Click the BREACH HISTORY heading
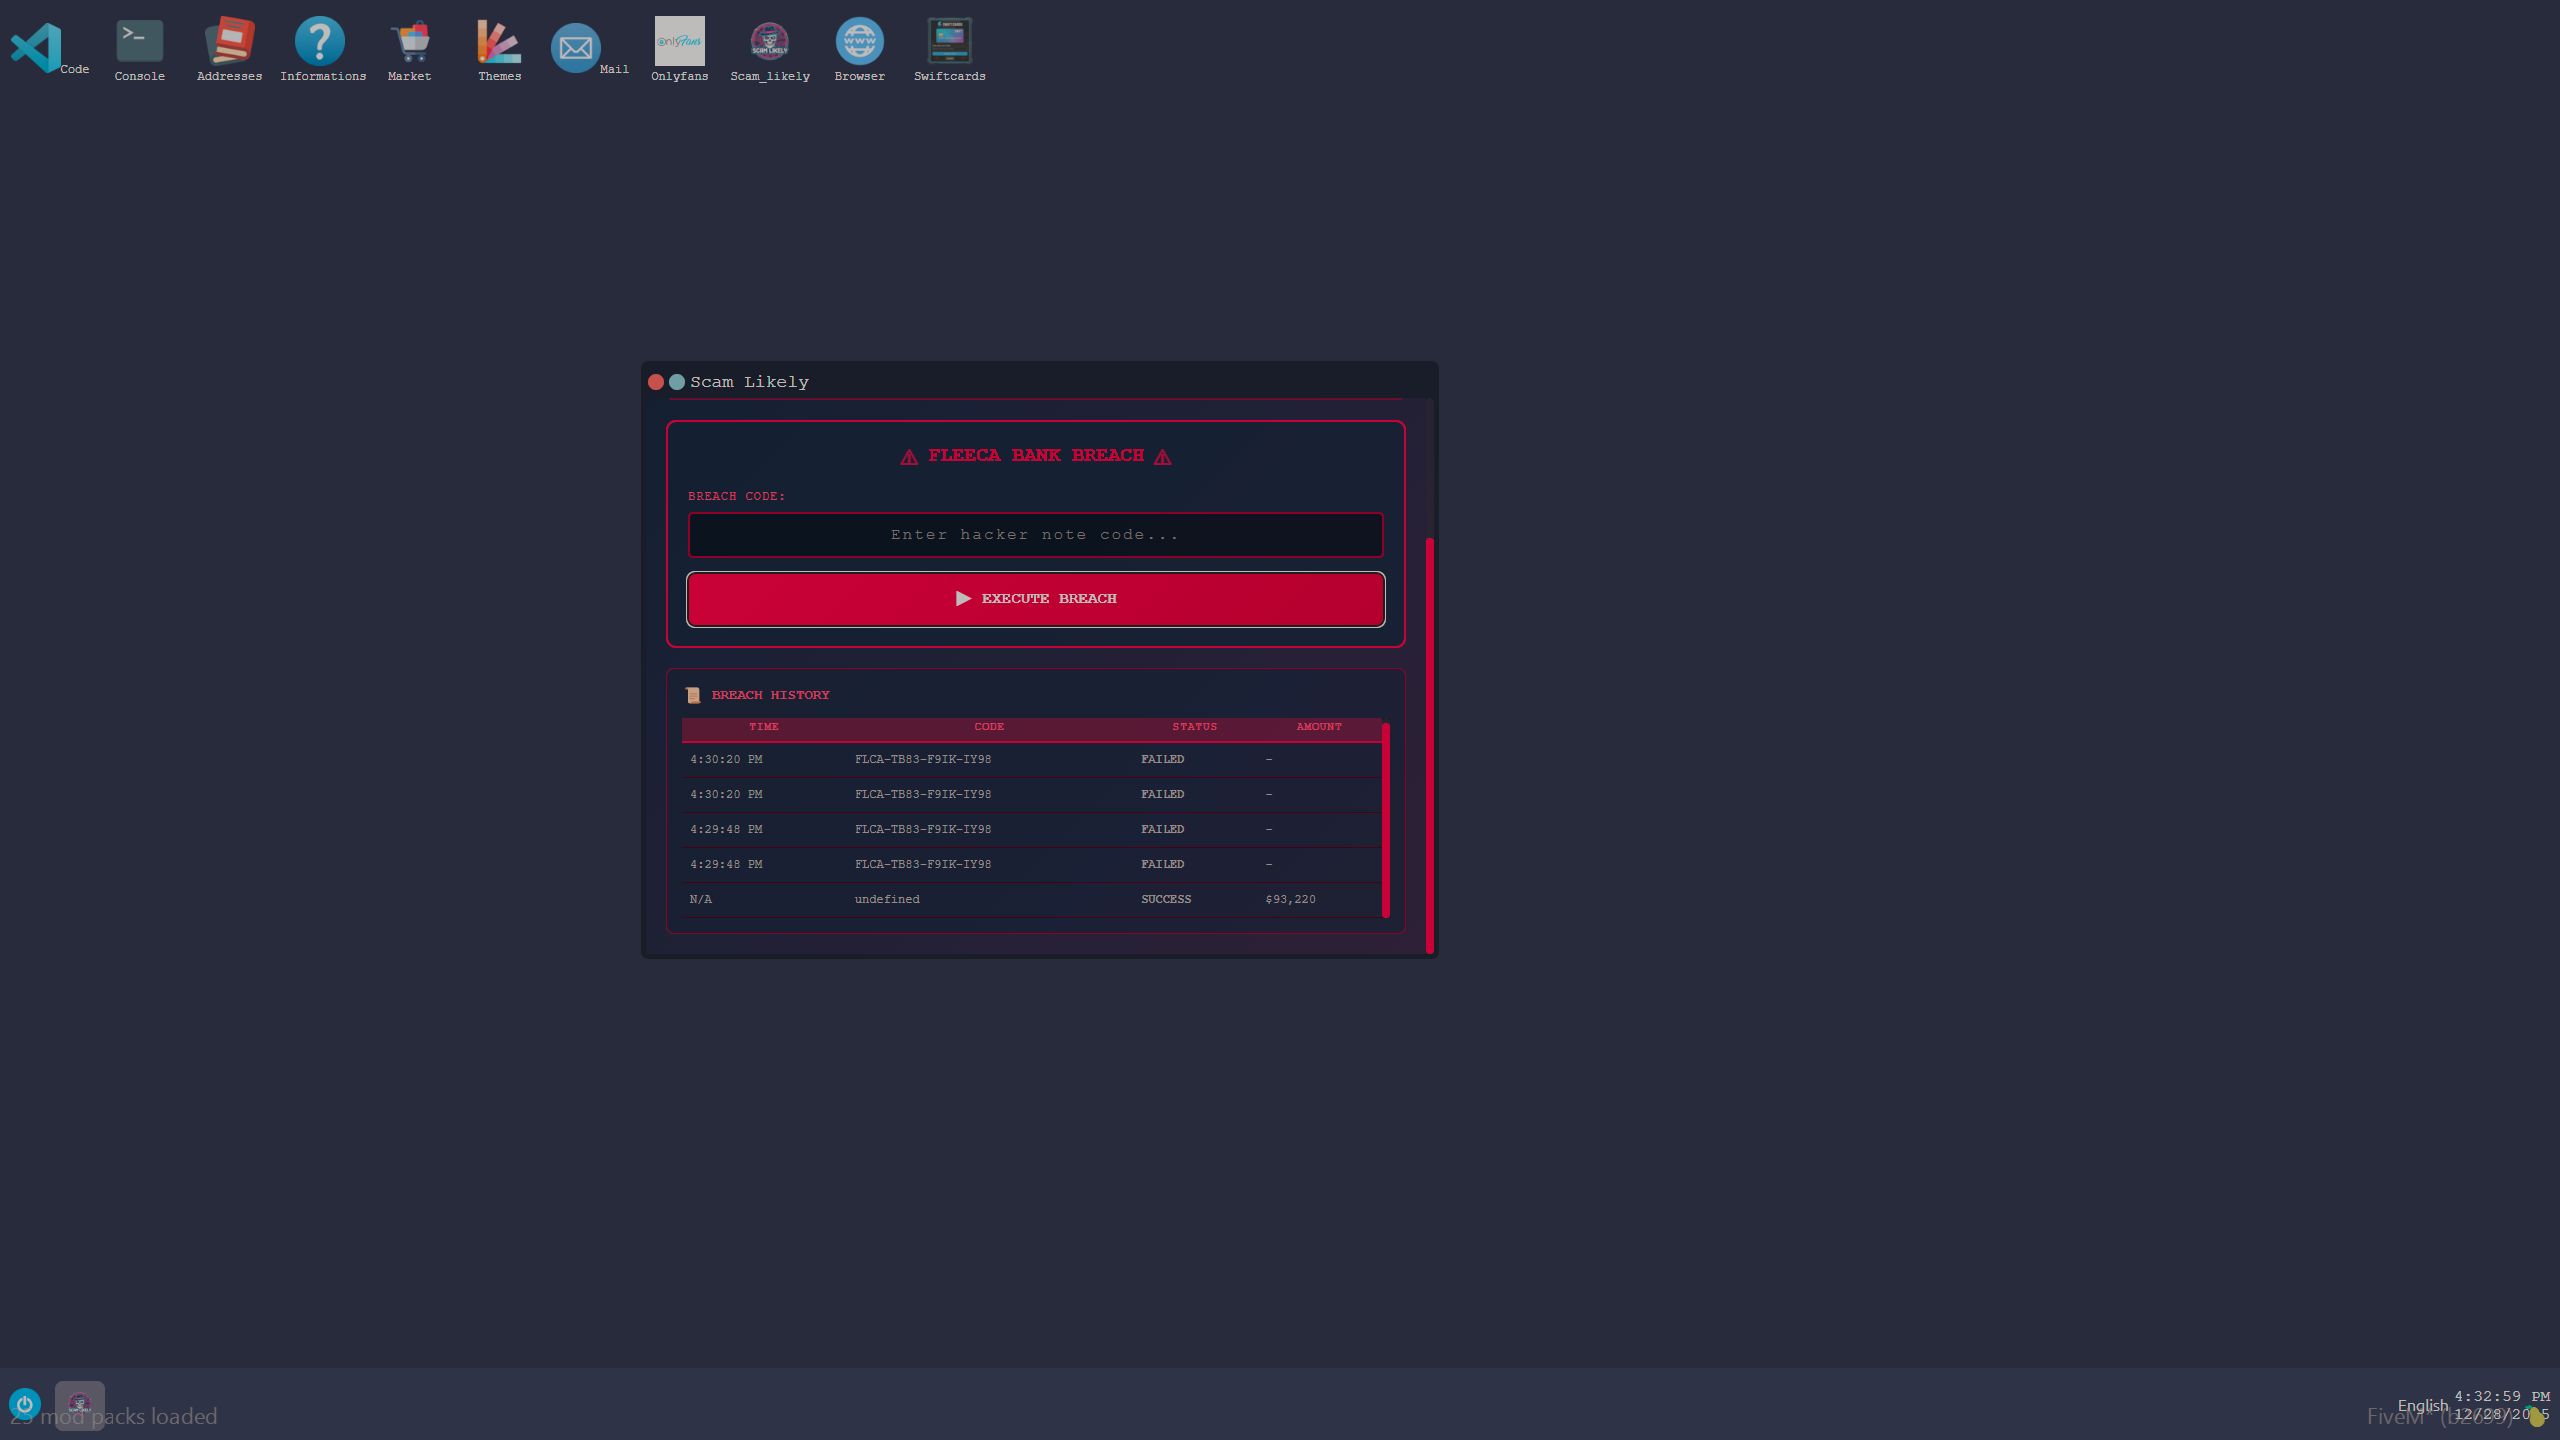The height and width of the screenshot is (1440, 2560). point(770,695)
